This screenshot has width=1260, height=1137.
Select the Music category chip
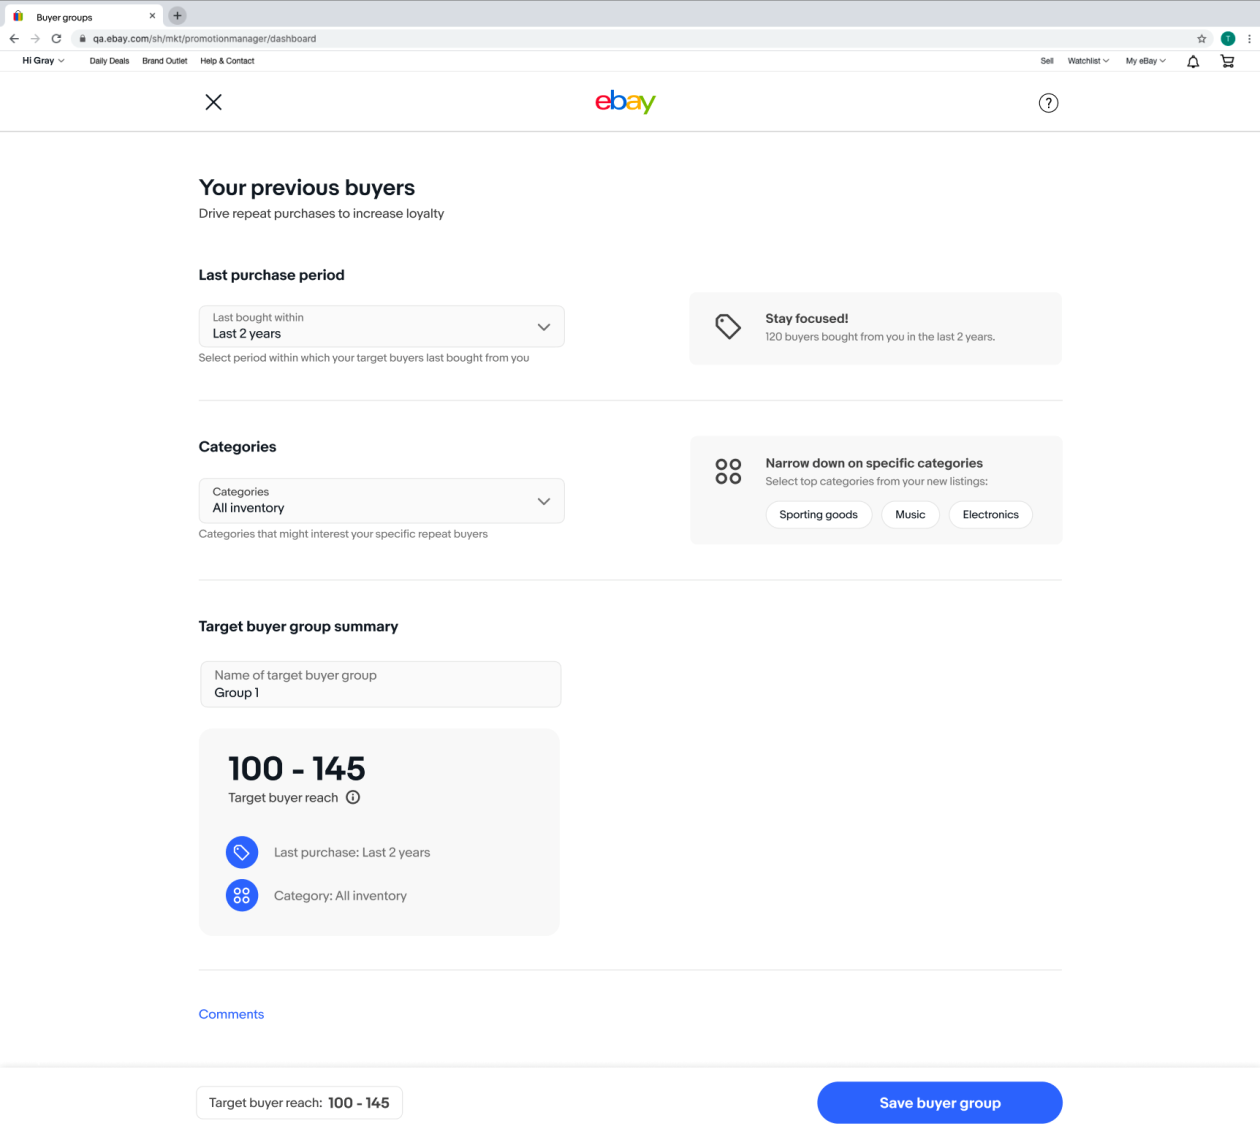click(x=910, y=515)
